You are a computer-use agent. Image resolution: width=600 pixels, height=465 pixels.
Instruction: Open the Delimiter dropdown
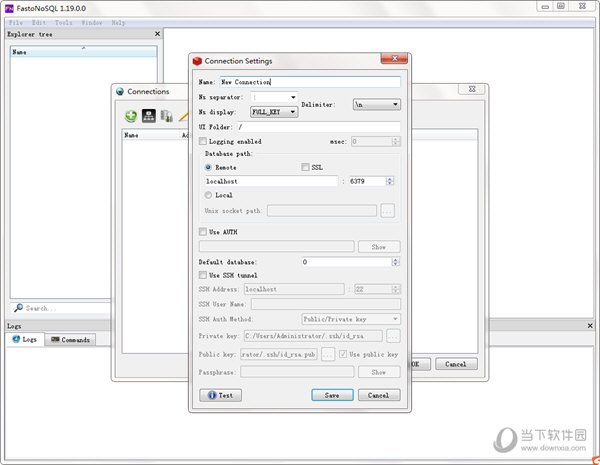(377, 104)
